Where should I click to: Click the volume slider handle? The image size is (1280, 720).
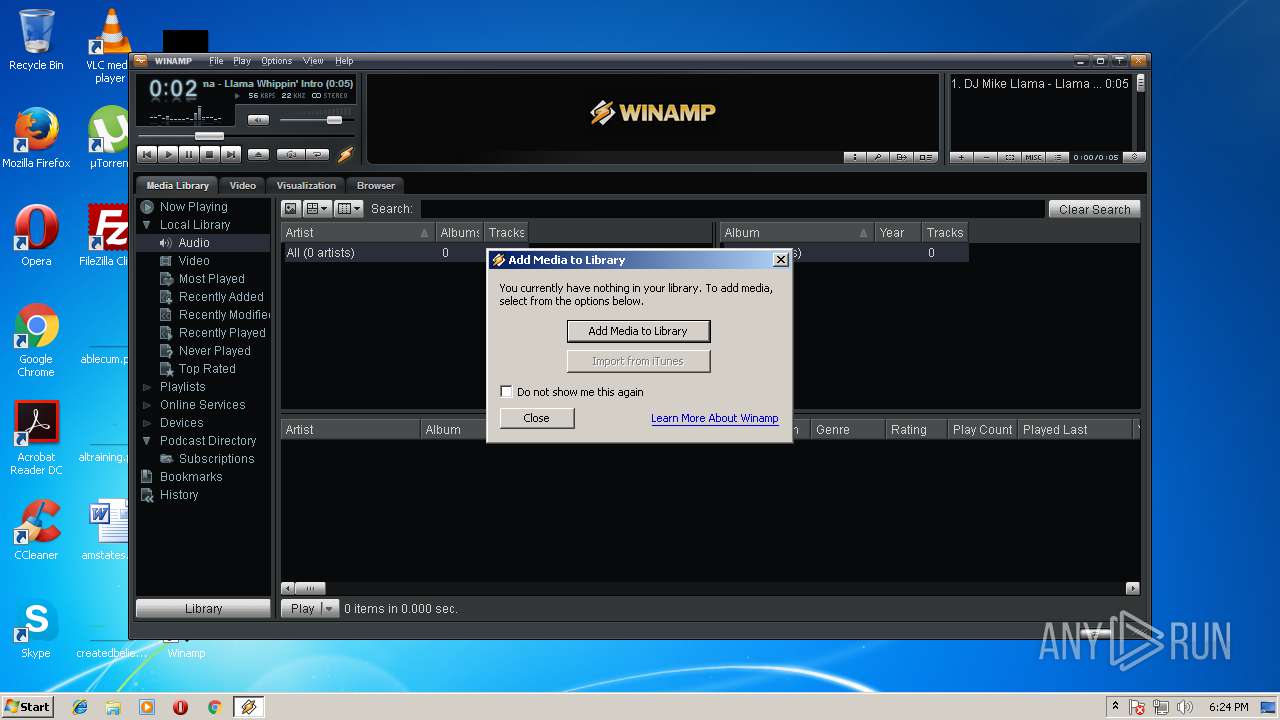[334, 120]
